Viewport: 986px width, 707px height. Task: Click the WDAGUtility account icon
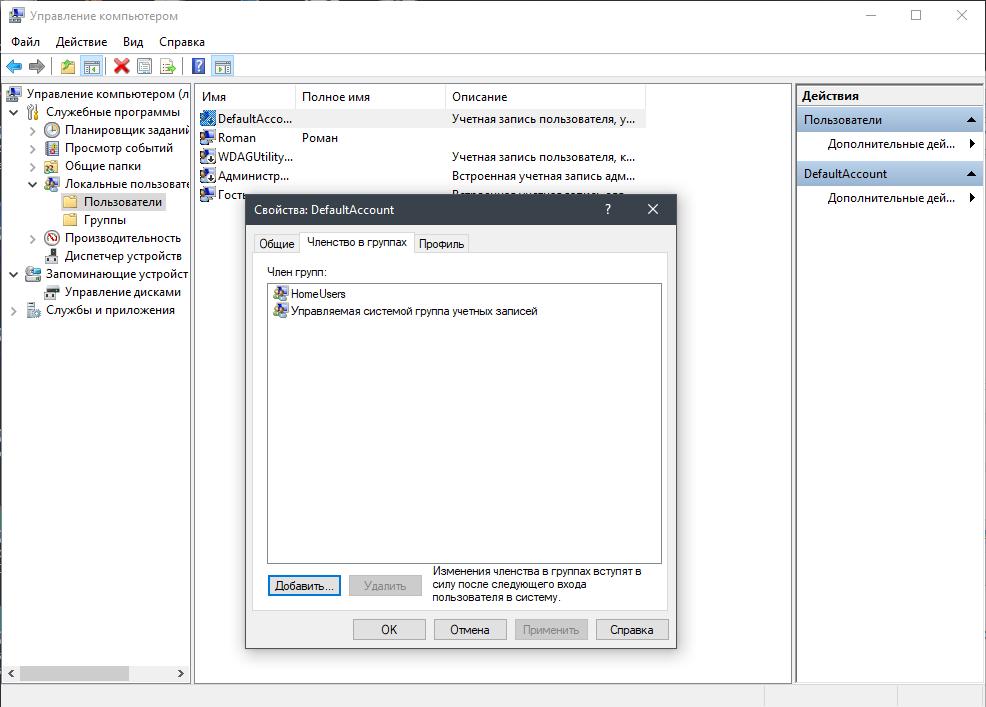tap(208, 157)
